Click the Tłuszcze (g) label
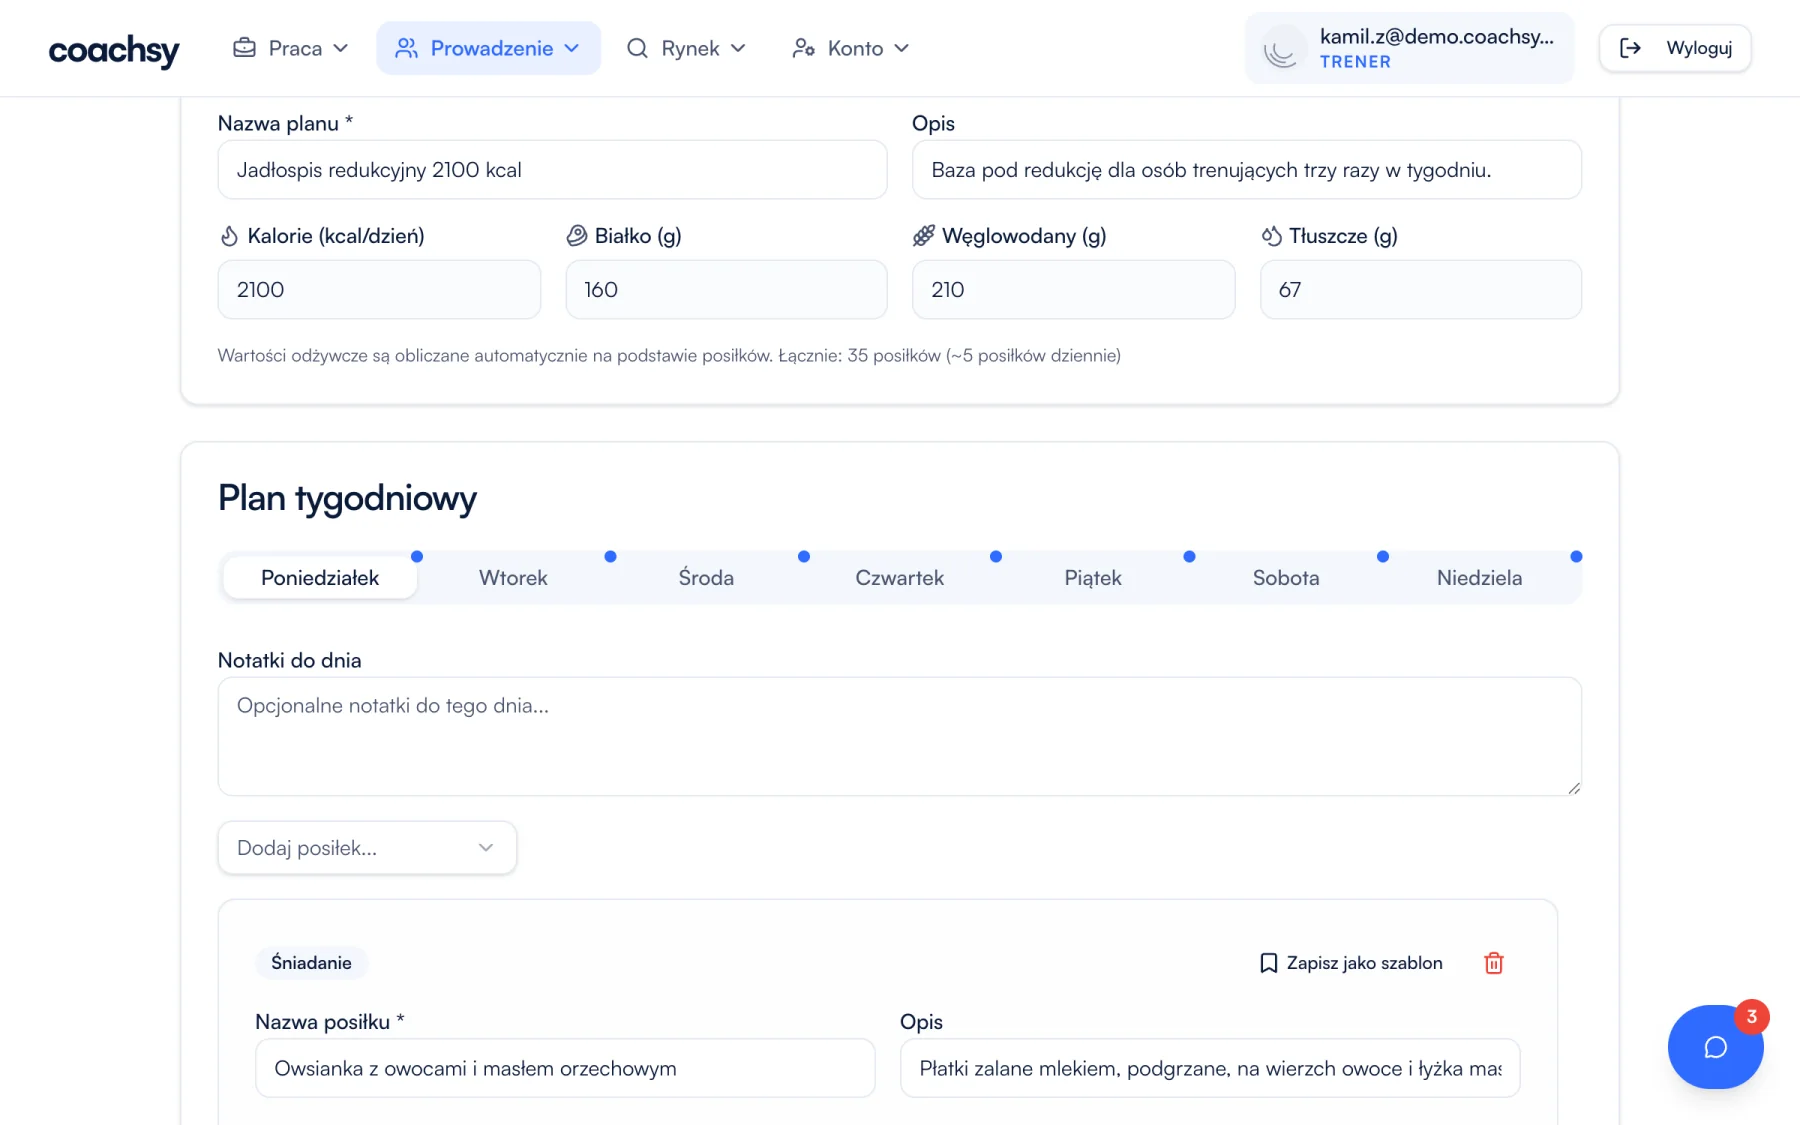 pyautogui.click(x=1343, y=236)
